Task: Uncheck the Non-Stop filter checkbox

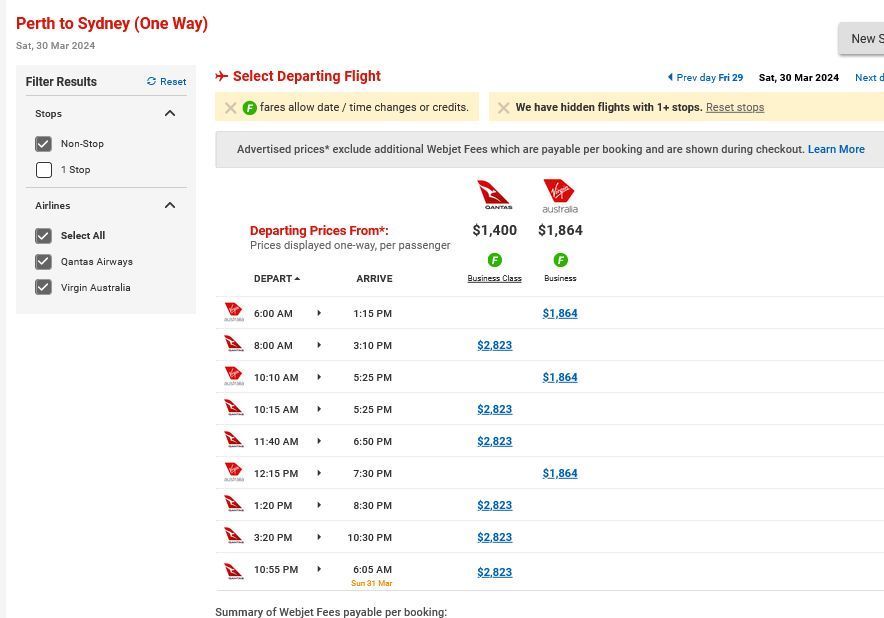Action: (x=44, y=143)
